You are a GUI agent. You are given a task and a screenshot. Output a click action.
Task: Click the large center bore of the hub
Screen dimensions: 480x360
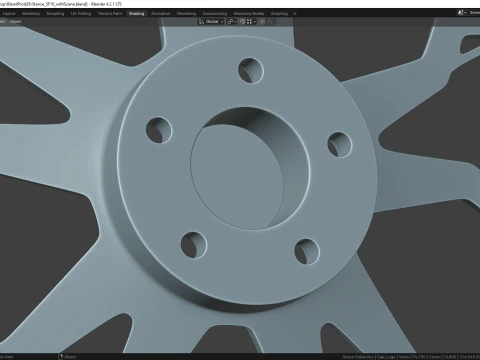[250, 168]
